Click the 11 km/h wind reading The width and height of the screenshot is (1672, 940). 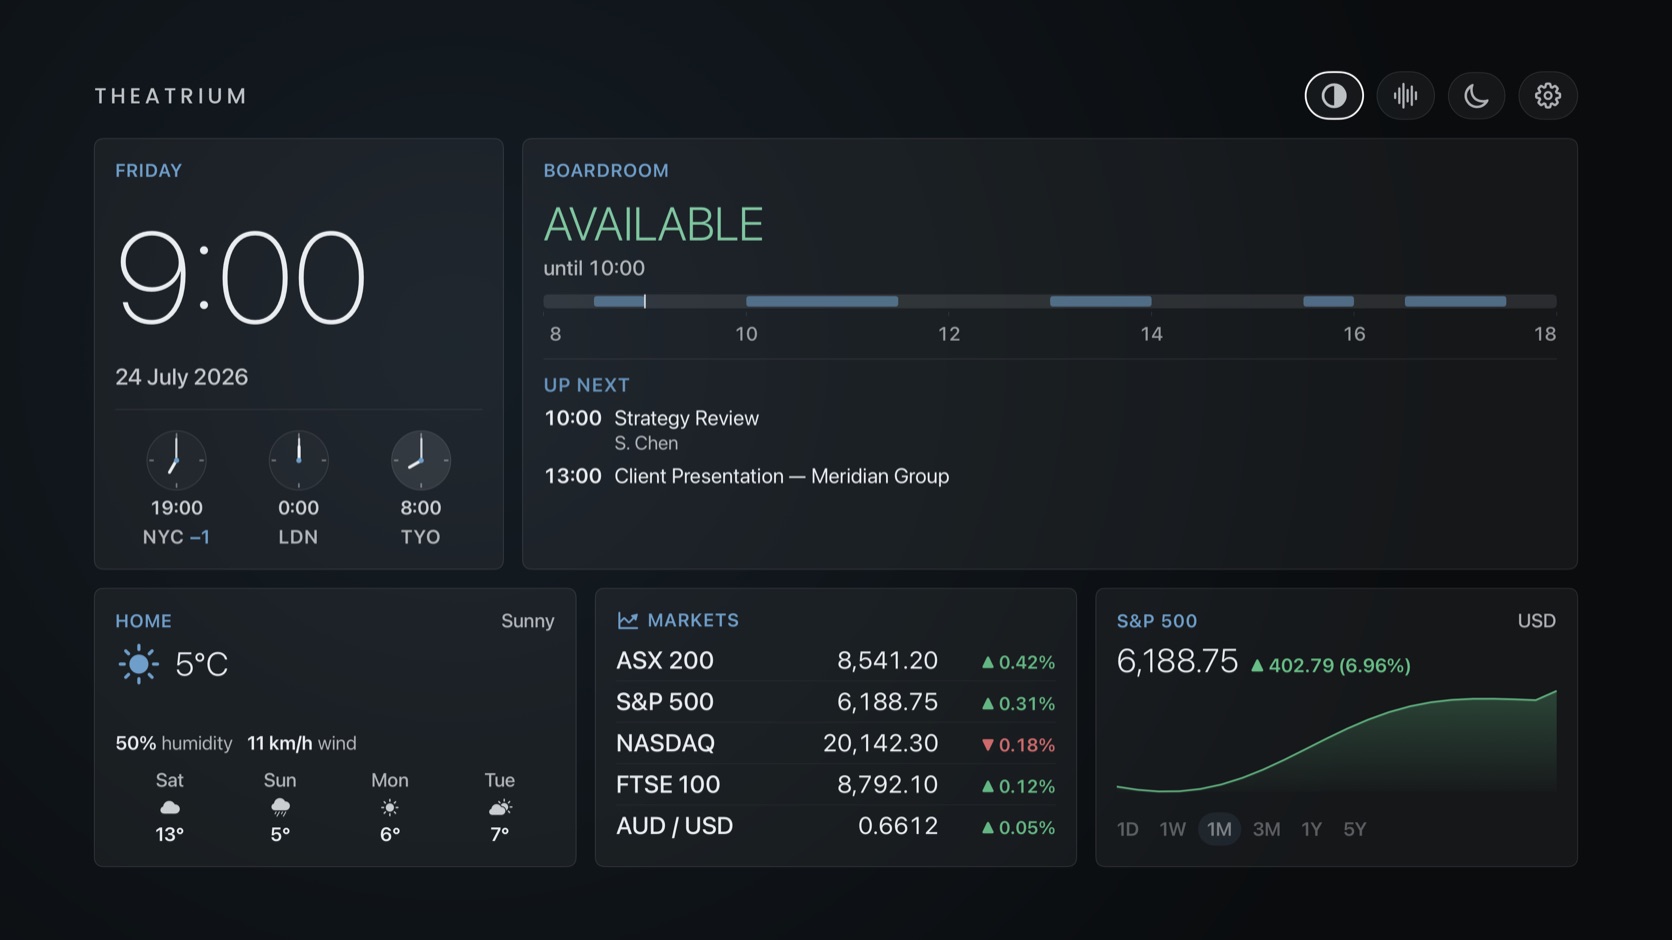[x=301, y=743]
